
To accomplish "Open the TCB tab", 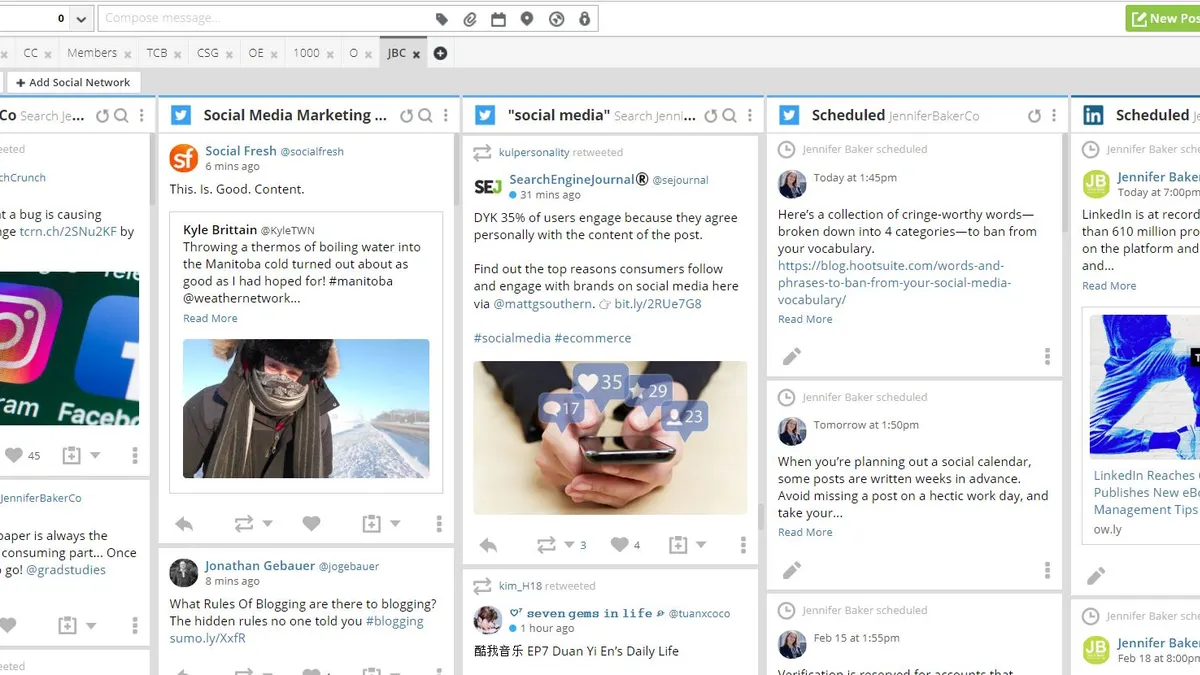I will pos(157,53).
